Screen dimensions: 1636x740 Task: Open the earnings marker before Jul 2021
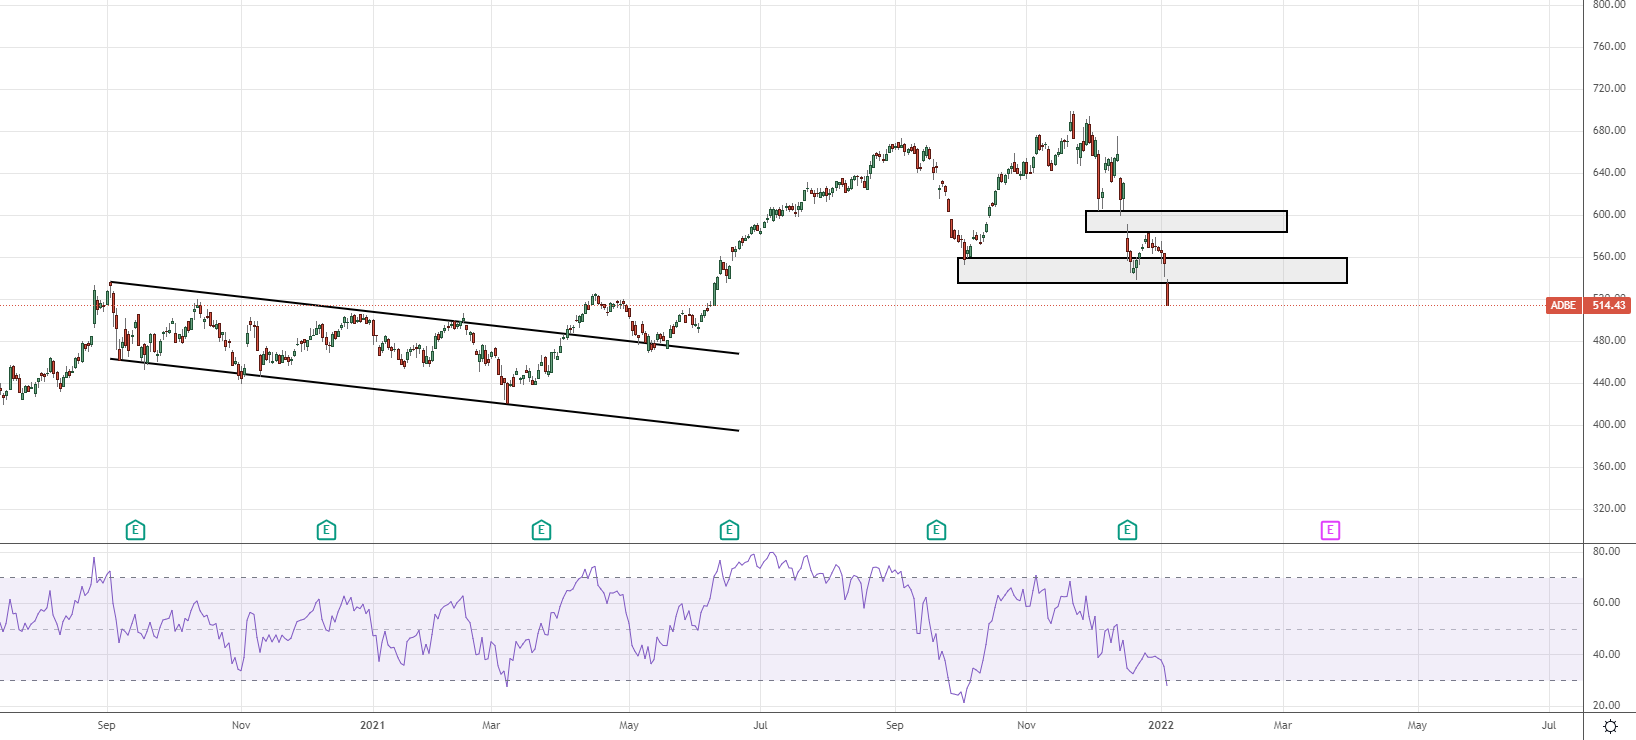coord(729,530)
